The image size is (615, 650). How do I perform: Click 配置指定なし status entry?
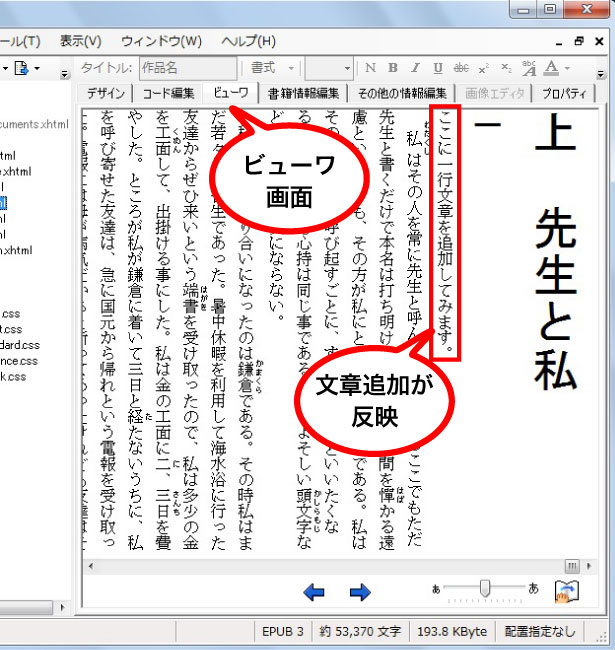point(540,631)
